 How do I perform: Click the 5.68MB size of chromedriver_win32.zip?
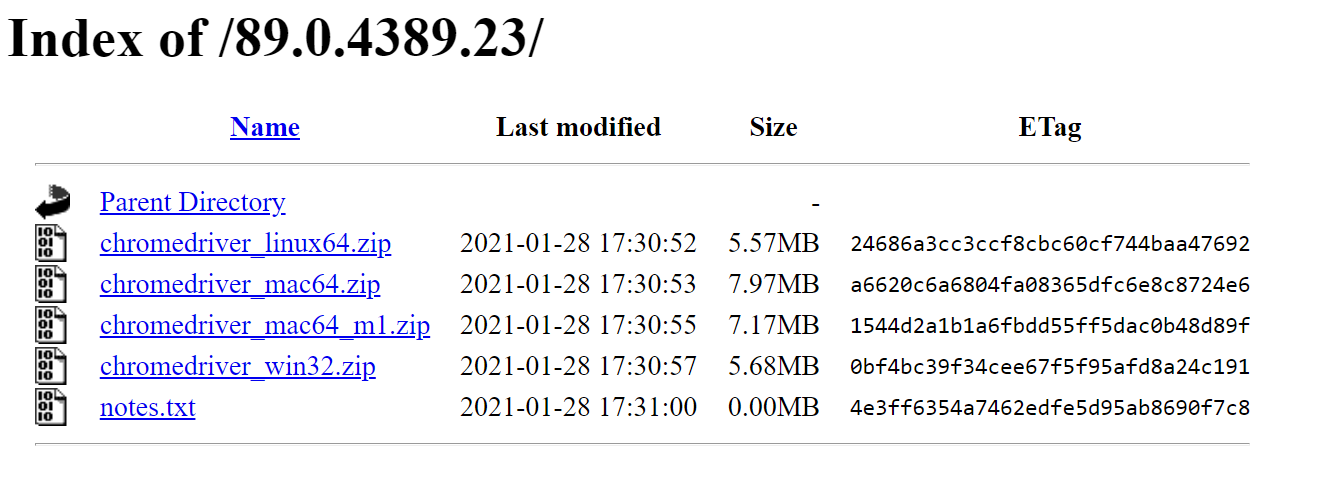773,366
